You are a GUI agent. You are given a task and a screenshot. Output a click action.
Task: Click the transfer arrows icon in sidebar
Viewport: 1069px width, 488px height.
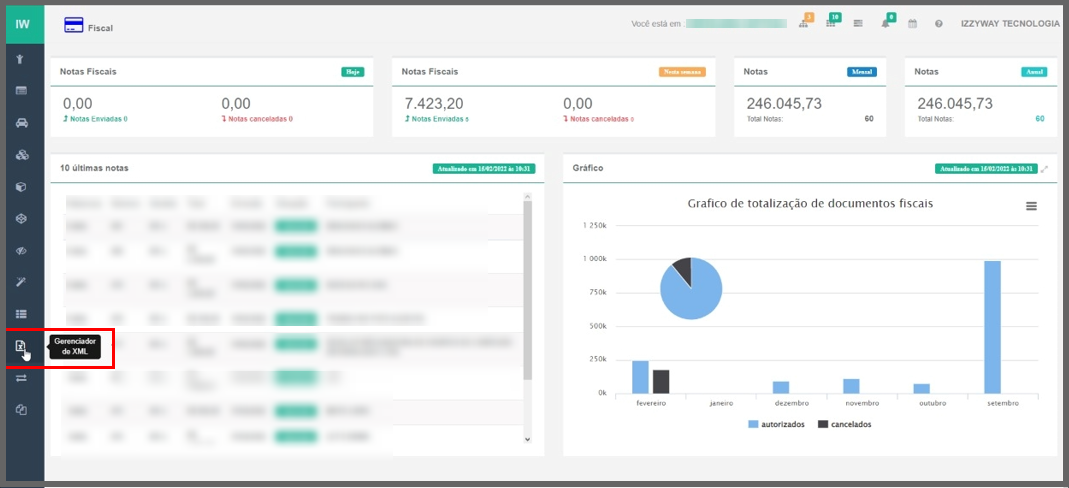(x=21, y=378)
